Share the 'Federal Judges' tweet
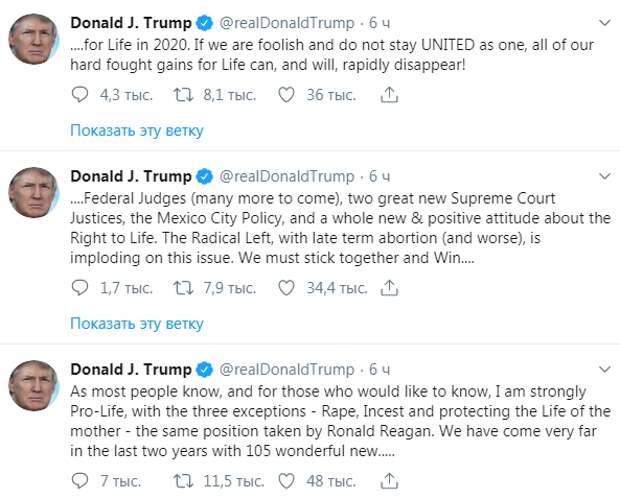Viewport: 620px width, 499px height. pos(389,288)
